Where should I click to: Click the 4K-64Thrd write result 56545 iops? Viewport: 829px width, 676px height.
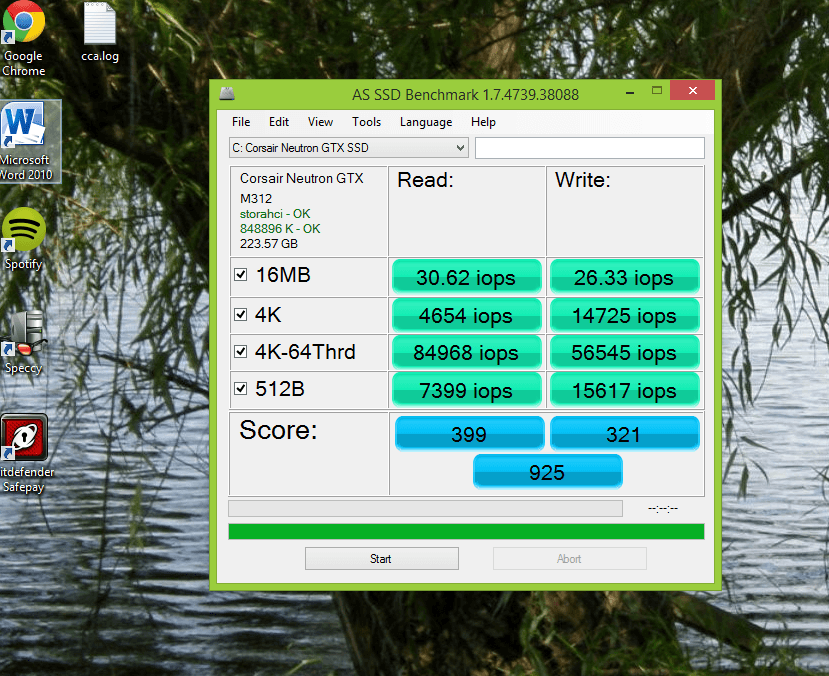click(x=624, y=352)
